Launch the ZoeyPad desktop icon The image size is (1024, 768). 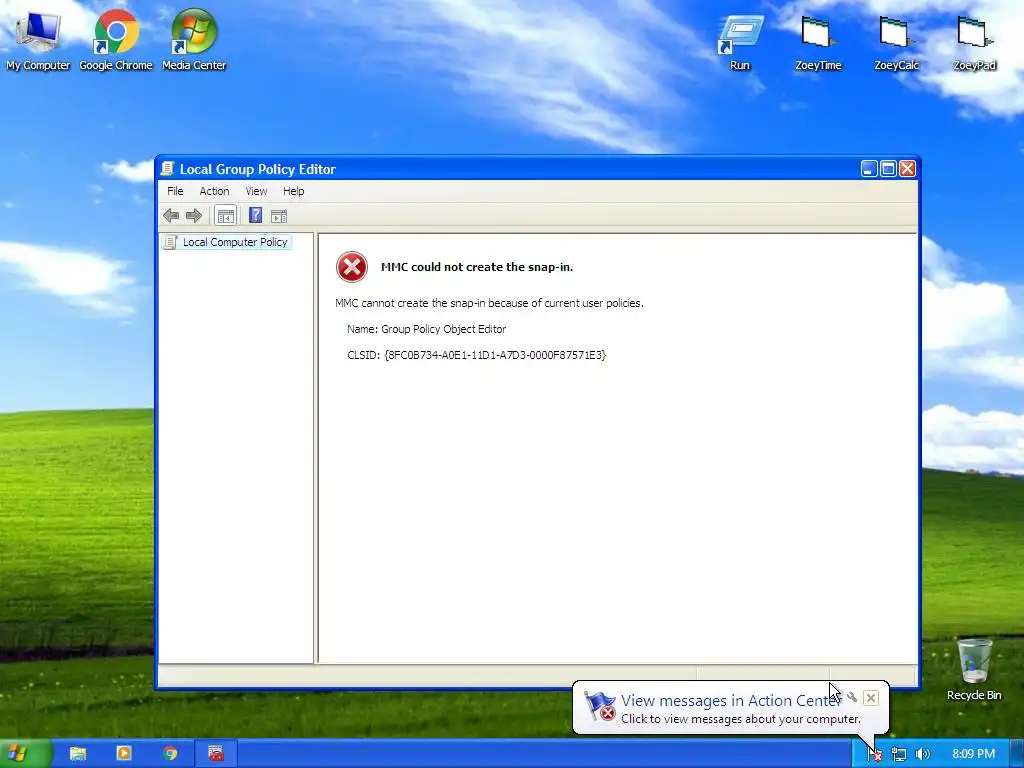(974, 42)
